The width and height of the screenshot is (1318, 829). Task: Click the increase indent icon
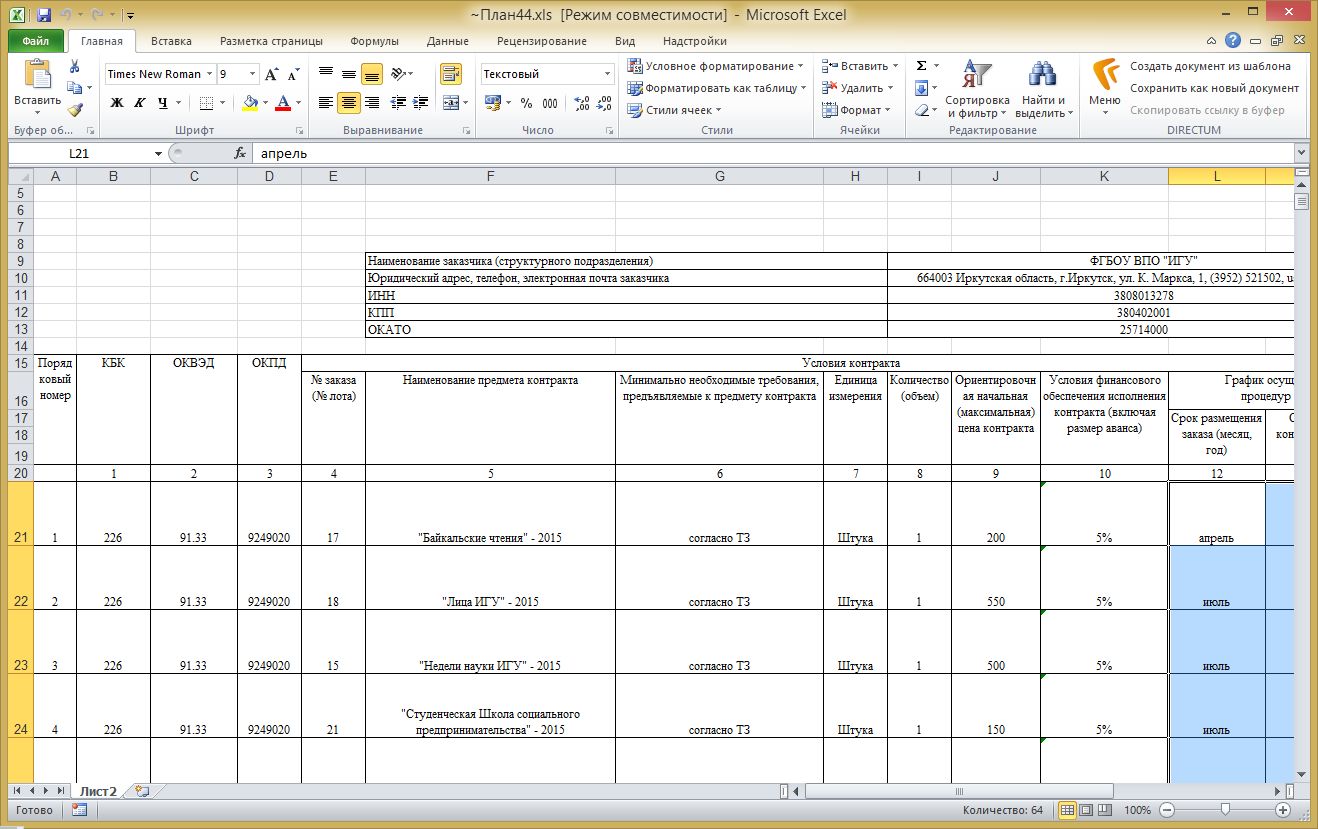click(422, 103)
